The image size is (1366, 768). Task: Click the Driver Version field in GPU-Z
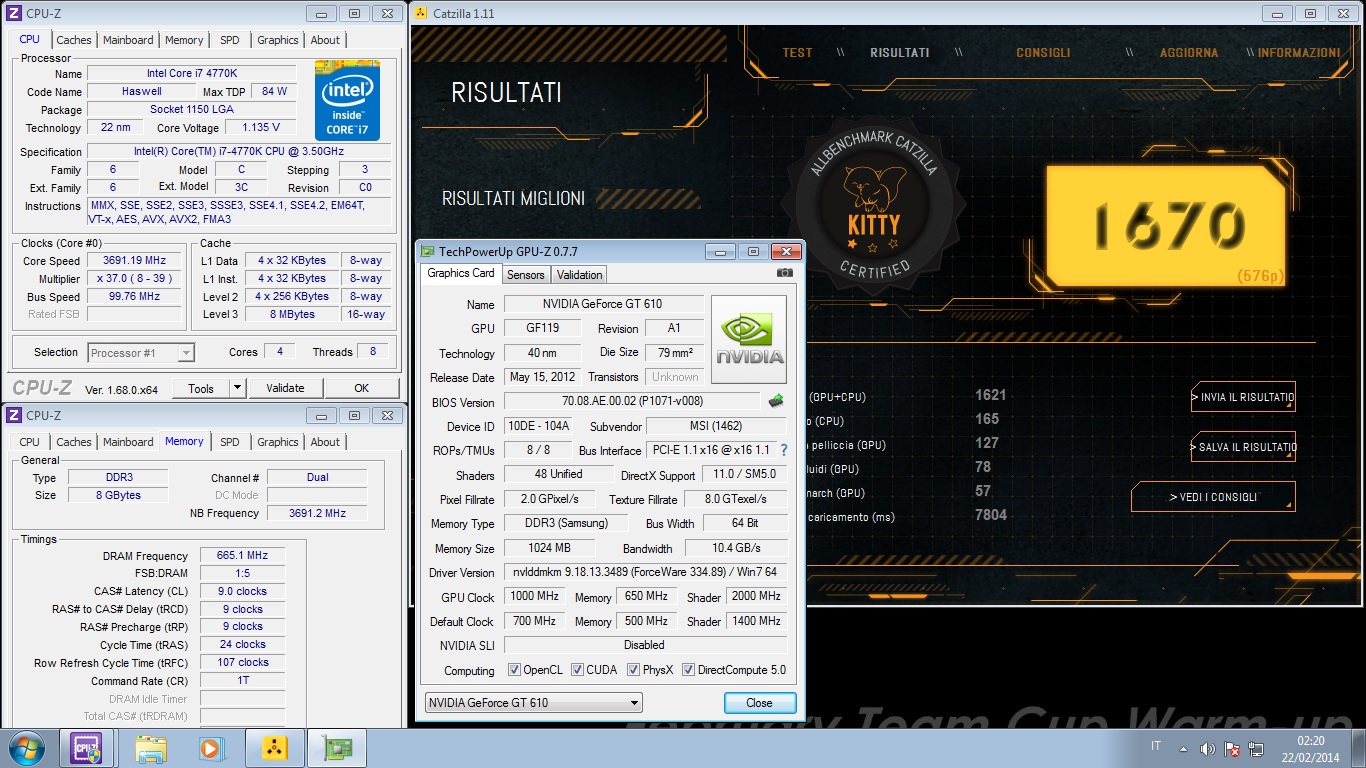tap(645, 573)
